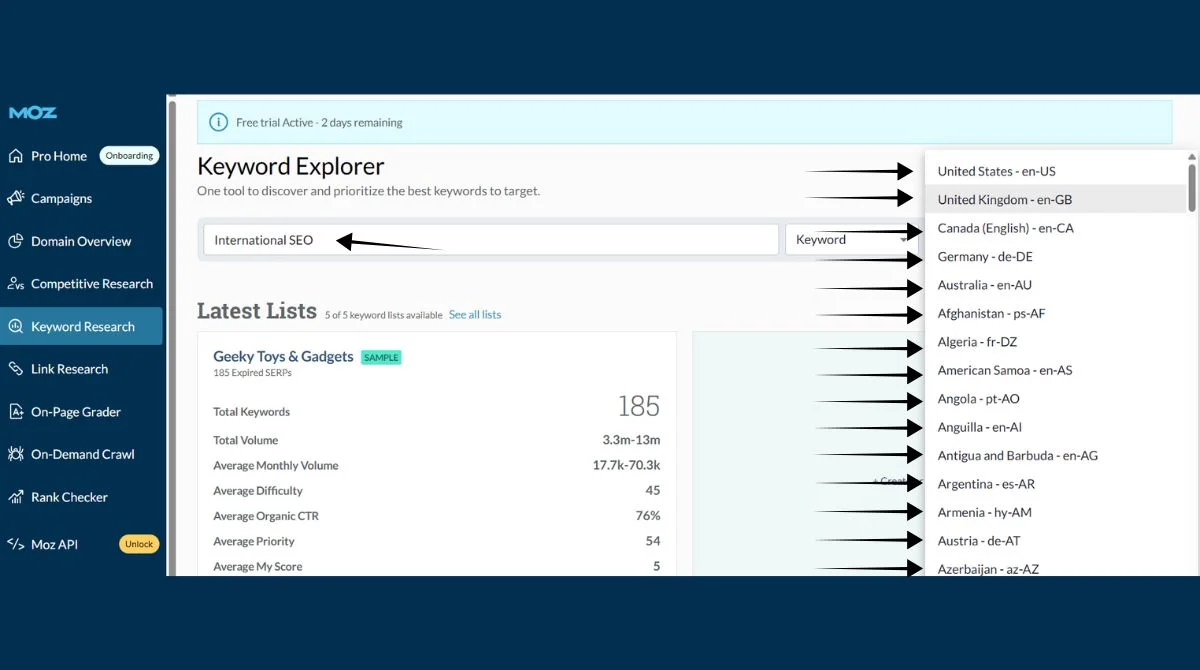The image size is (1200, 670).
Task: Select Algeria - fr-DZ
Action: pos(1056,342)
